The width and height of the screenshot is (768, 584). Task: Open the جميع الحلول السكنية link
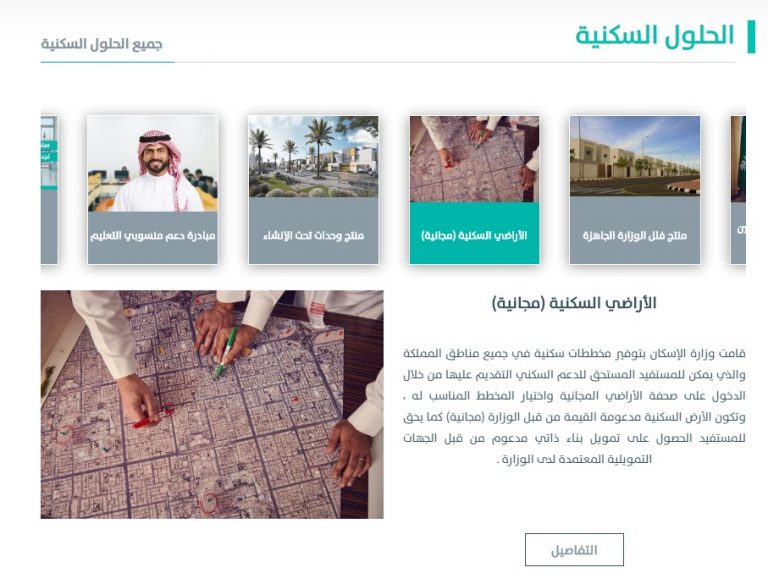pyautogui.click(x=101, y=44)
